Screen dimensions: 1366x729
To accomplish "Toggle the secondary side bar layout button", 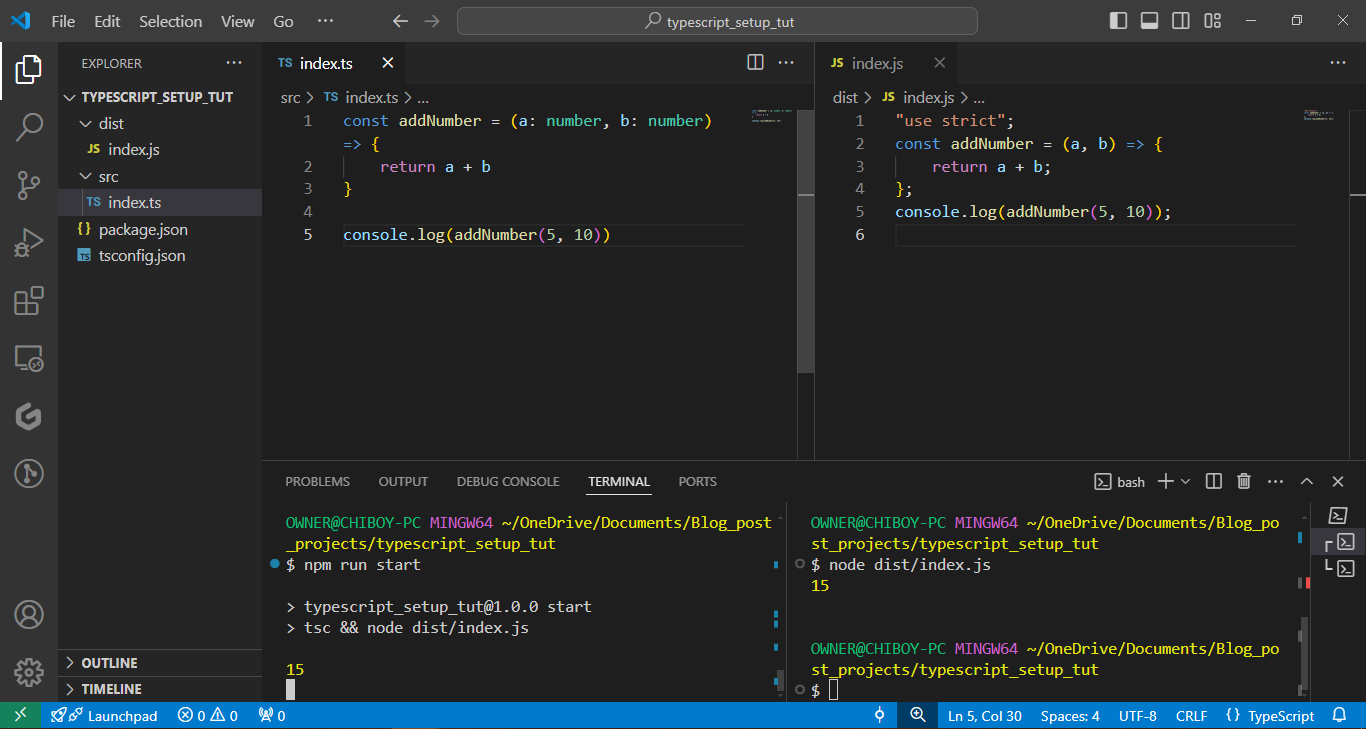I will pos(1180,21).
